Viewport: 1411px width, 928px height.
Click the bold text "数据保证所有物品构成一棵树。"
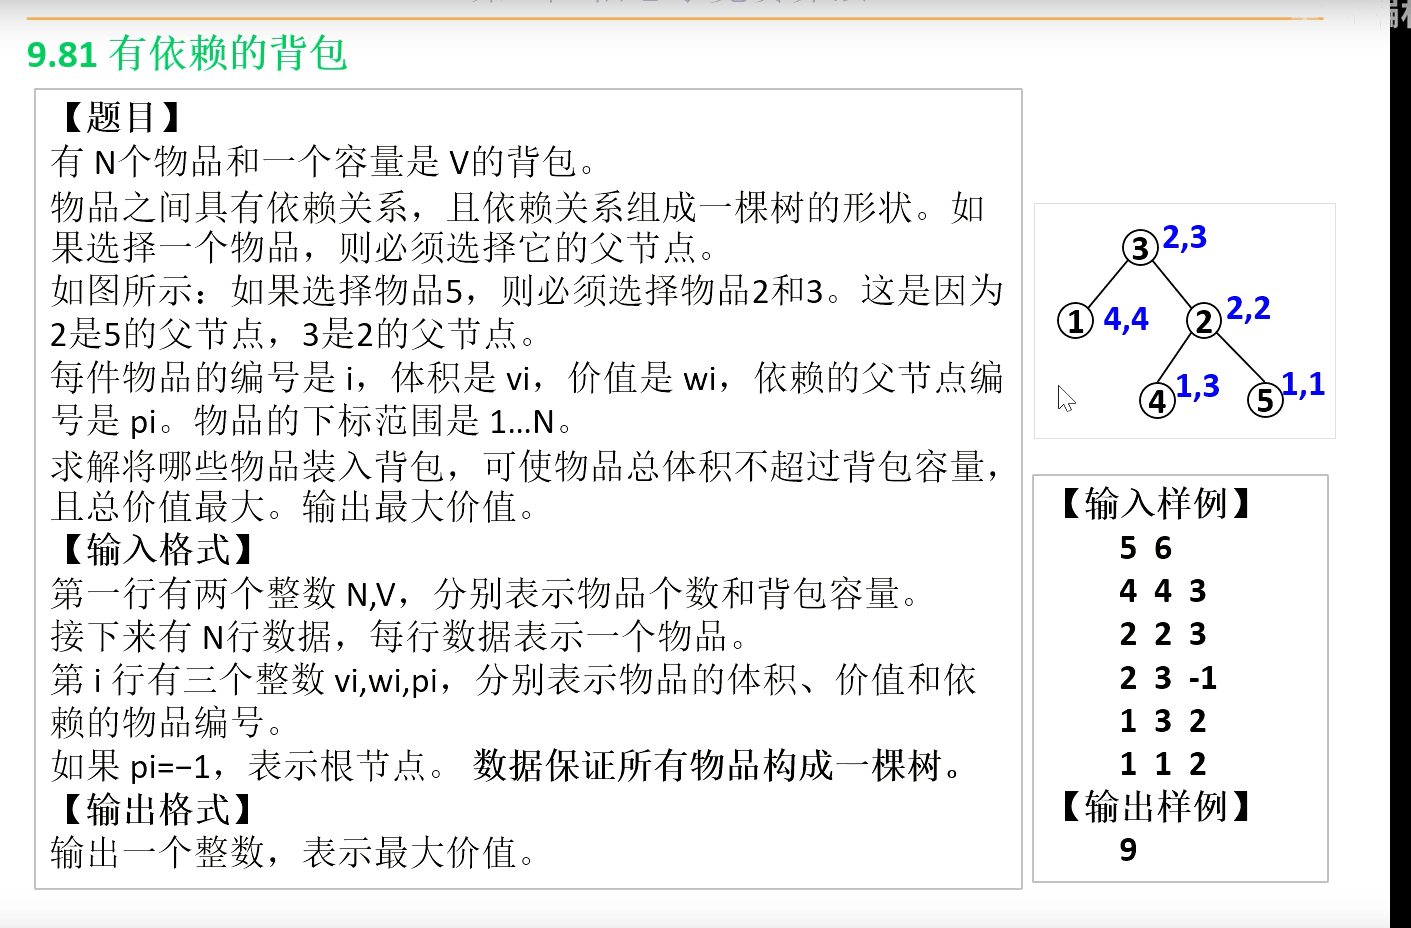[x=719, y=767]
